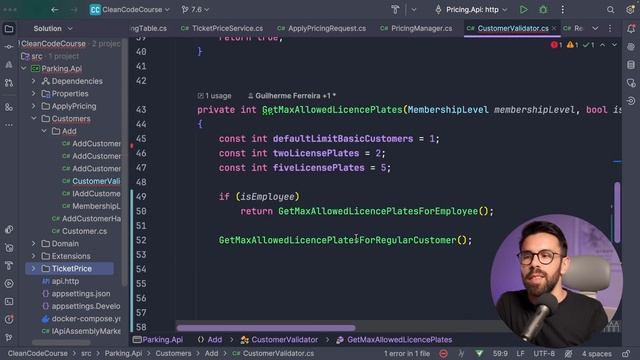
Task: Click the warning count indicator in editor
Action: (x=572, y=45)
